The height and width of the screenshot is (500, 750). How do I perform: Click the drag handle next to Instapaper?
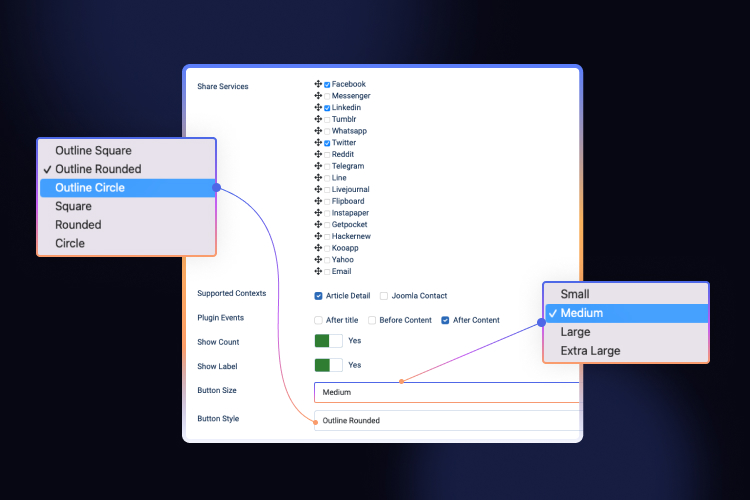[x=318, y=212]
